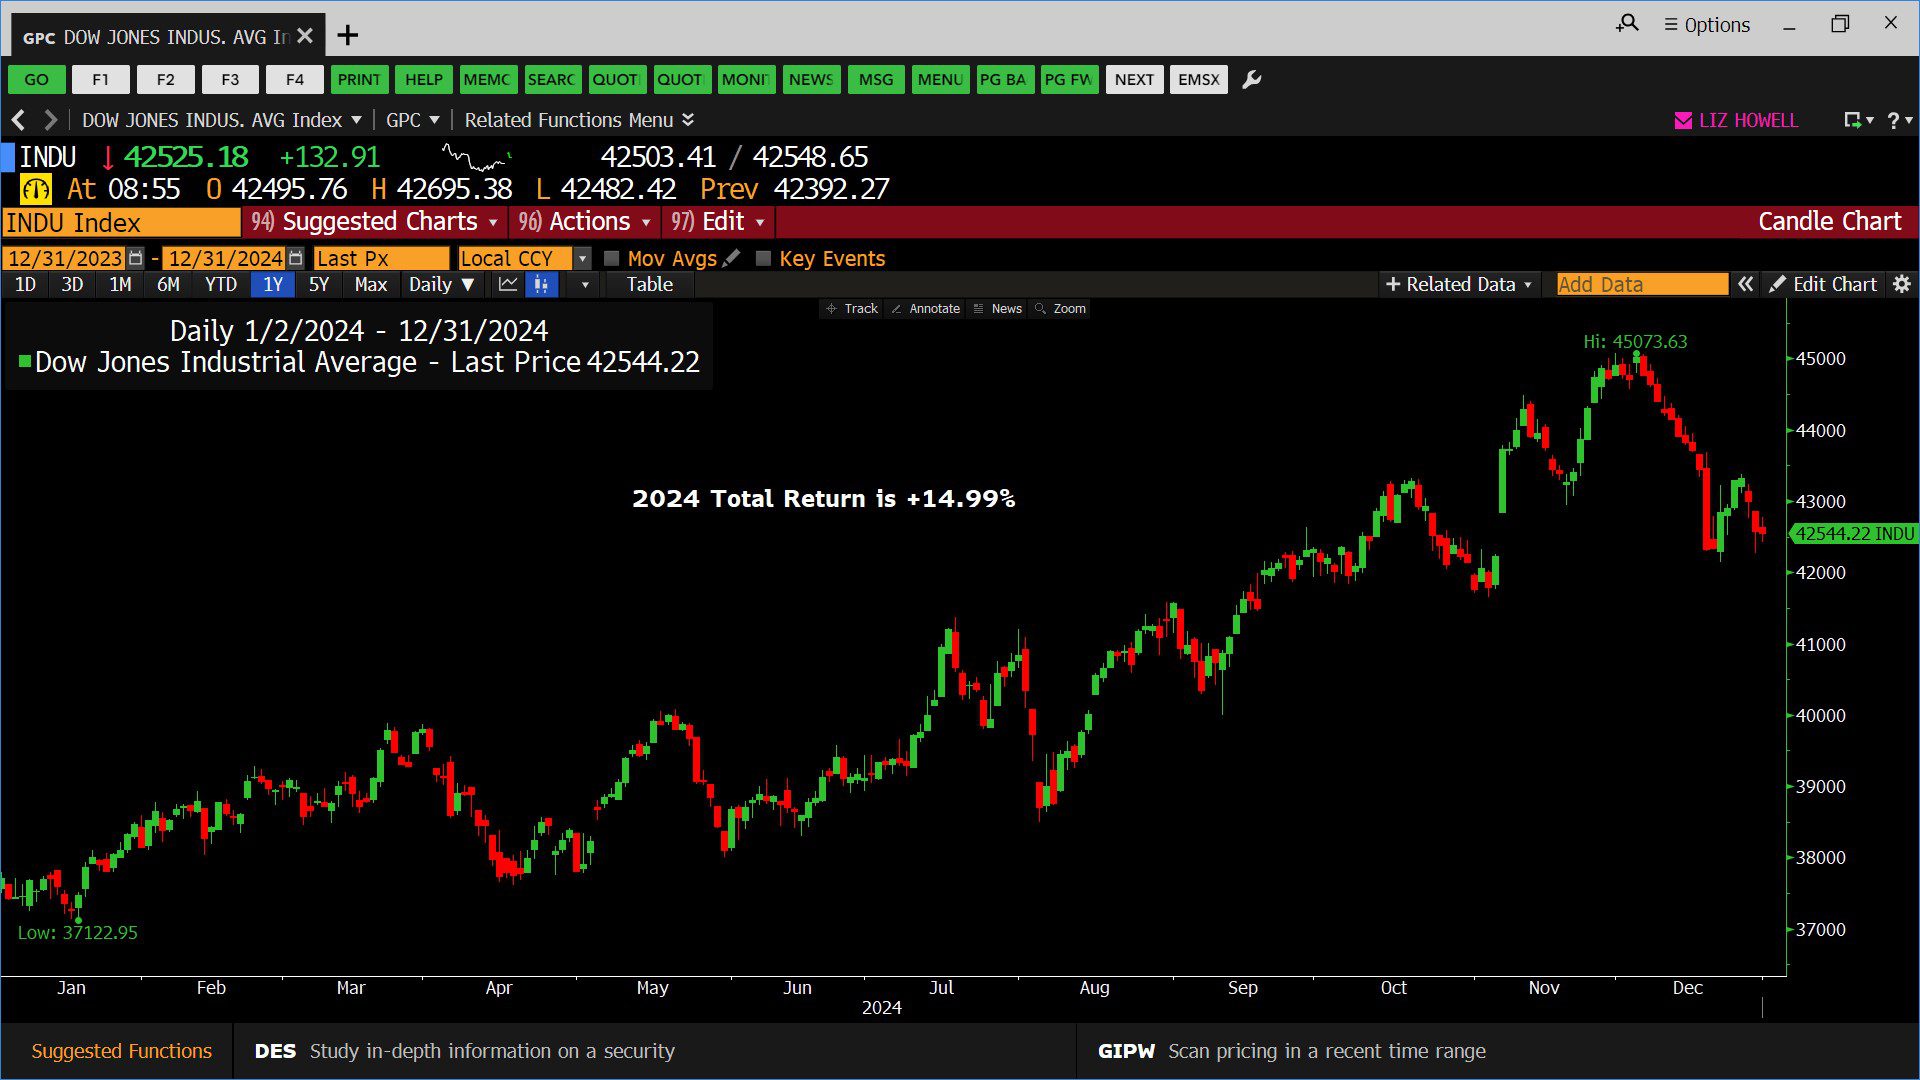This screenshot has width=1920, height=1080.
Task: Click the Add Data input field
Action: click(1642, 285)
